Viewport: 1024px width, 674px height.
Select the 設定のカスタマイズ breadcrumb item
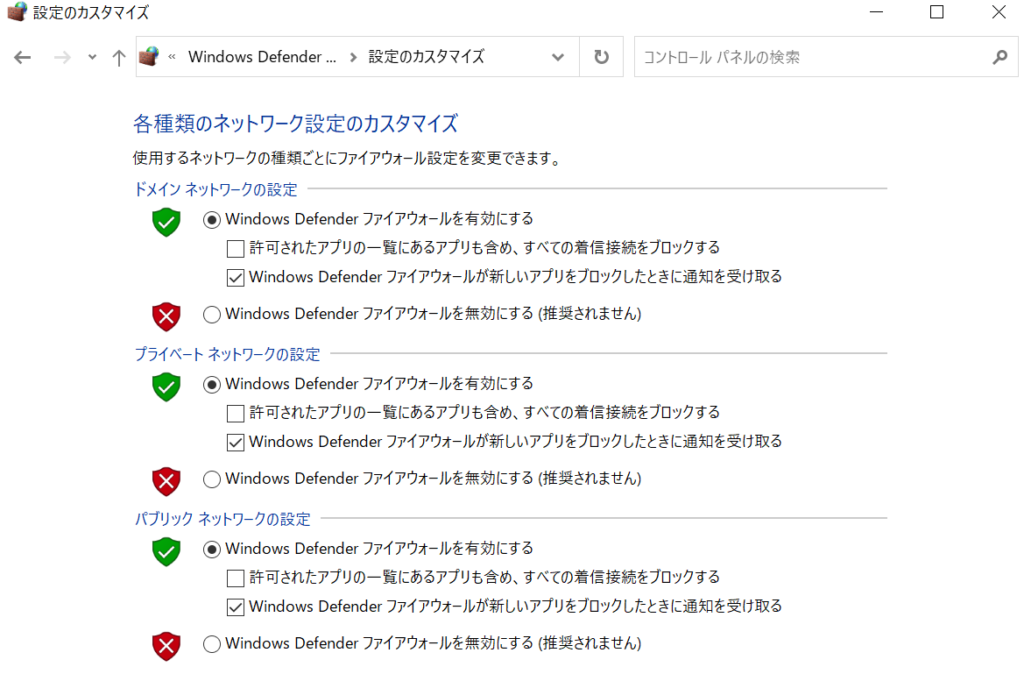pos(426,57)
